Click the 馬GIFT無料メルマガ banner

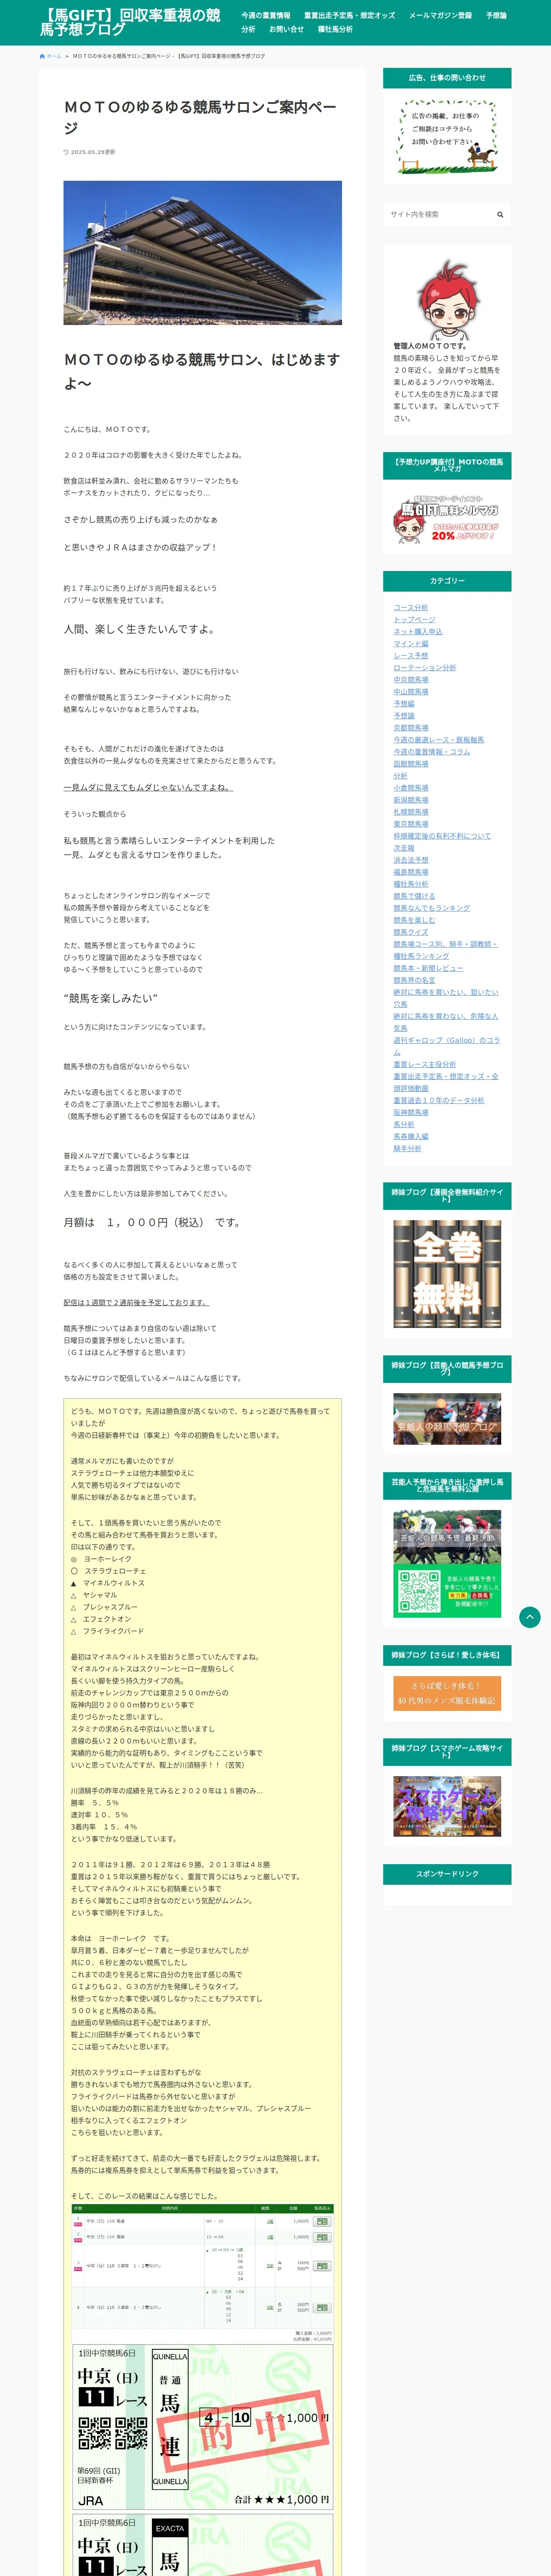coord(447,518)
